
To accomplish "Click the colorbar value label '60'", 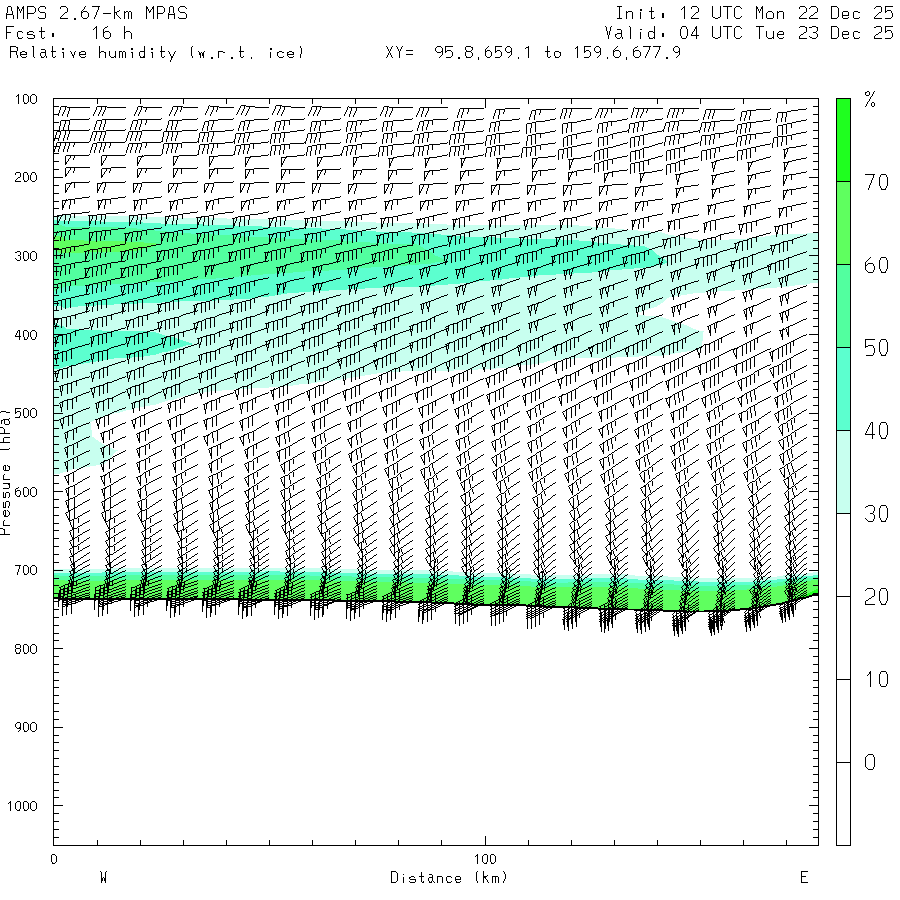I will (876, 266).
